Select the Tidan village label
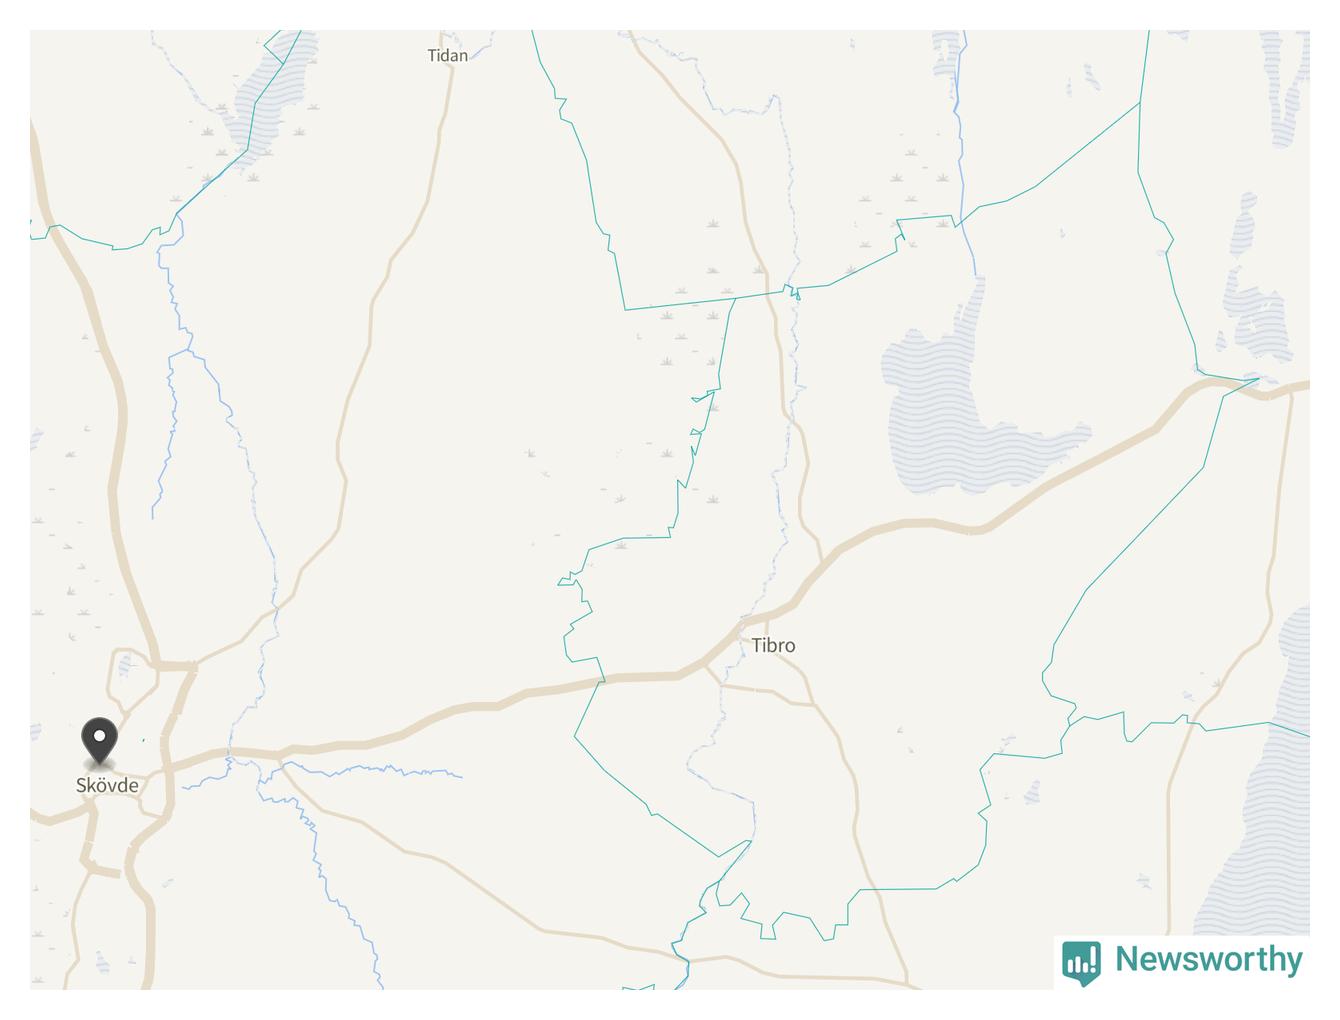The height and width of the screenshot is (1020, 1340). pos(447,55)
